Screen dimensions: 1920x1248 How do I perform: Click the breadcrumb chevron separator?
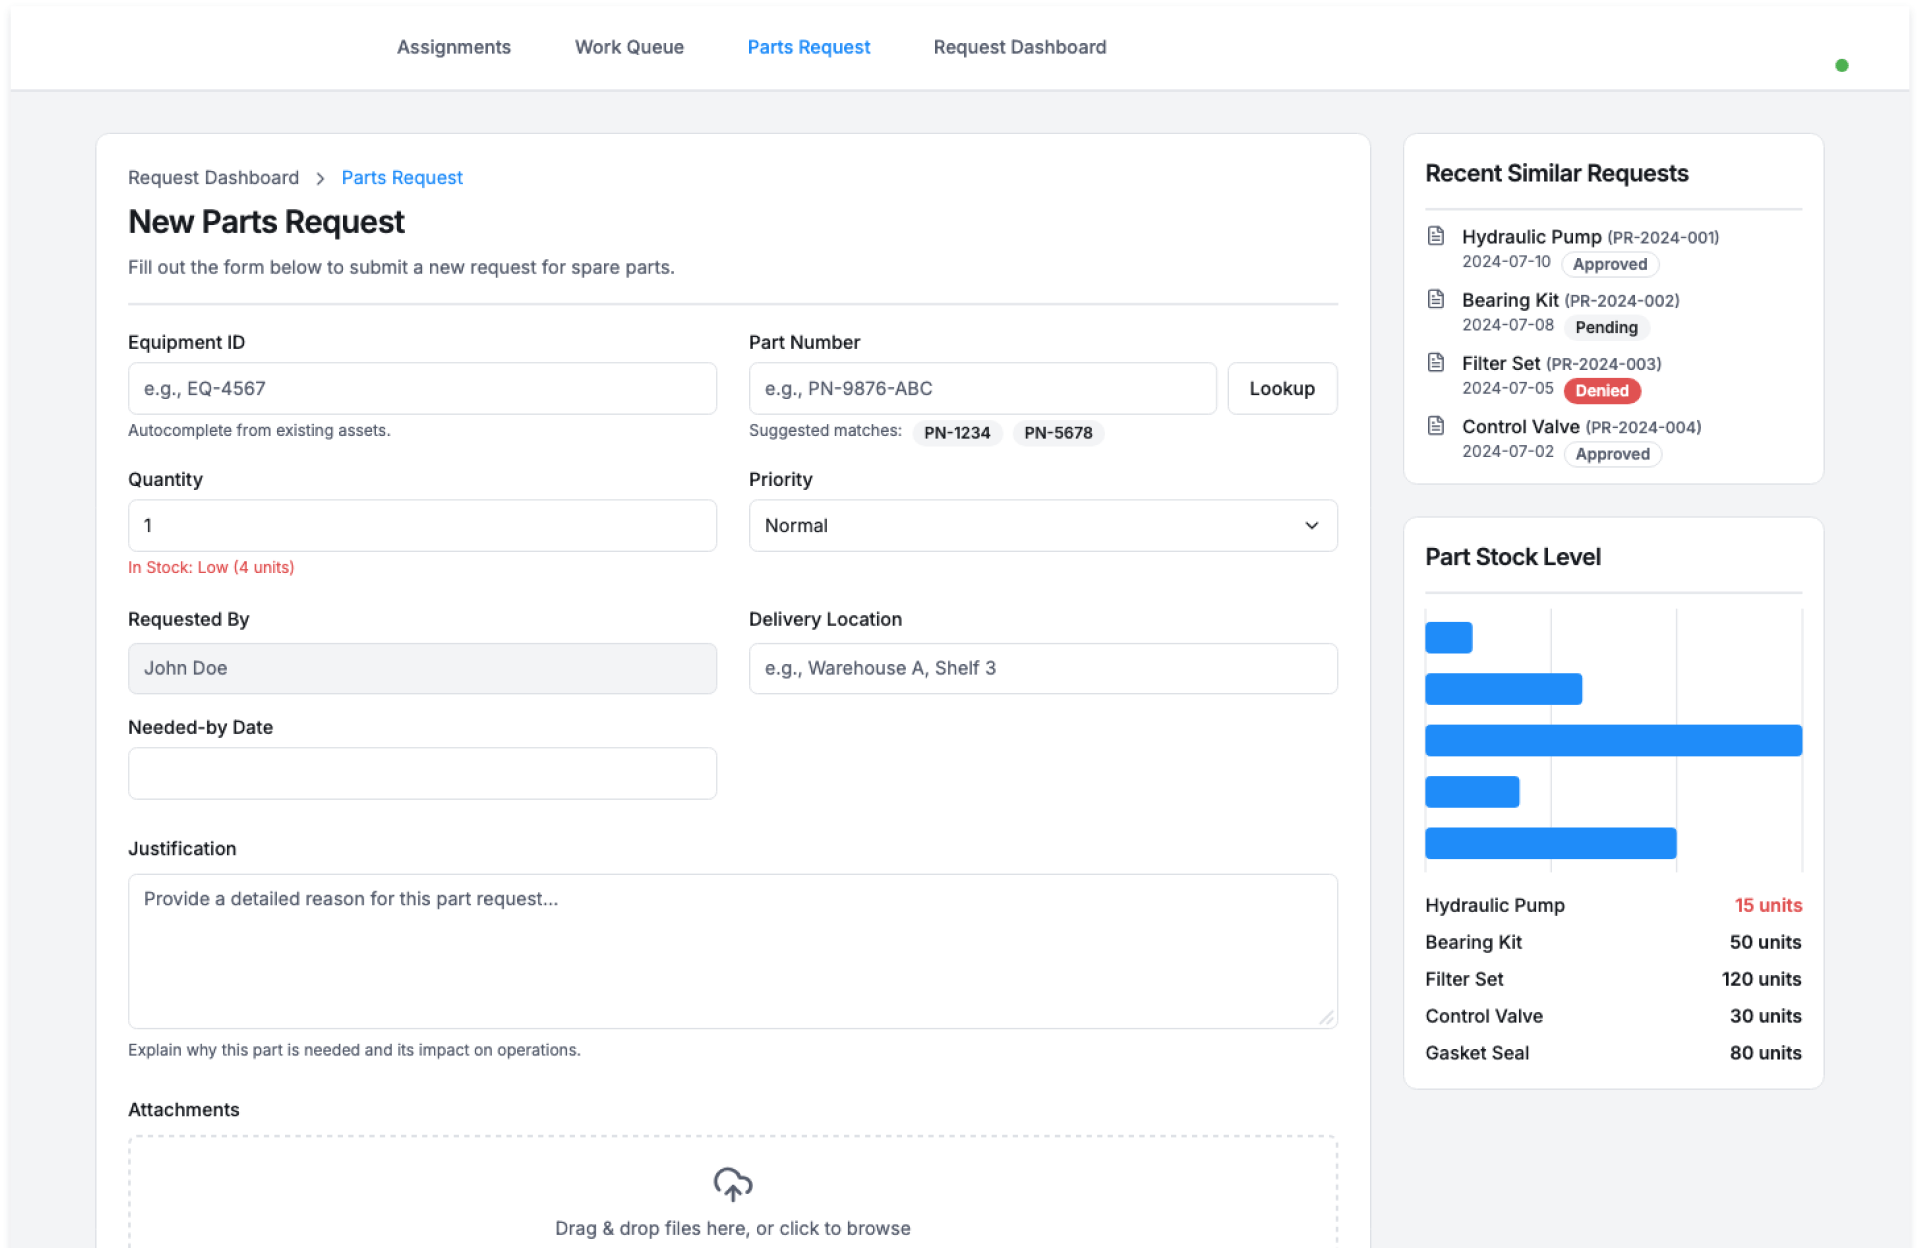click(320, 178)
